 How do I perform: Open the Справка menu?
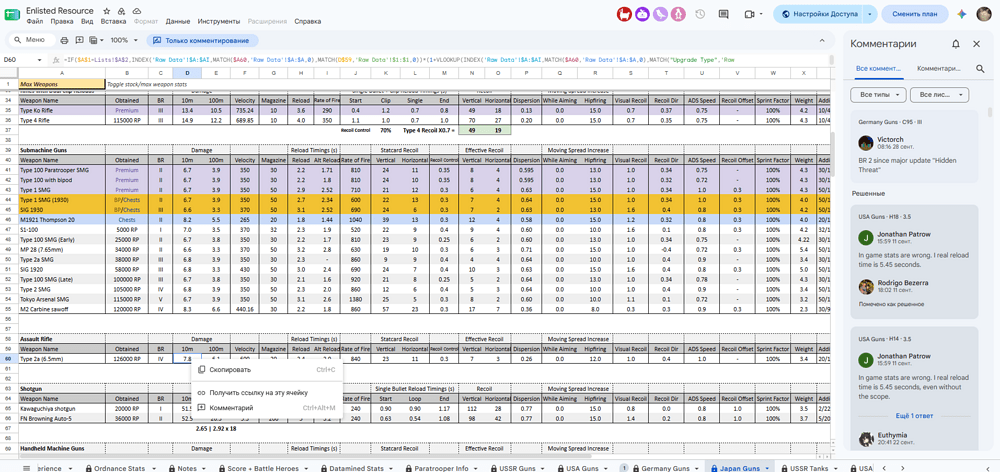307,21
